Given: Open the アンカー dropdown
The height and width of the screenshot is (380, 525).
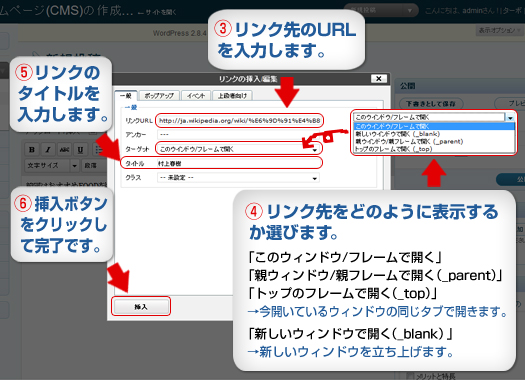Looking at the screenshot, I should (238, 135).
